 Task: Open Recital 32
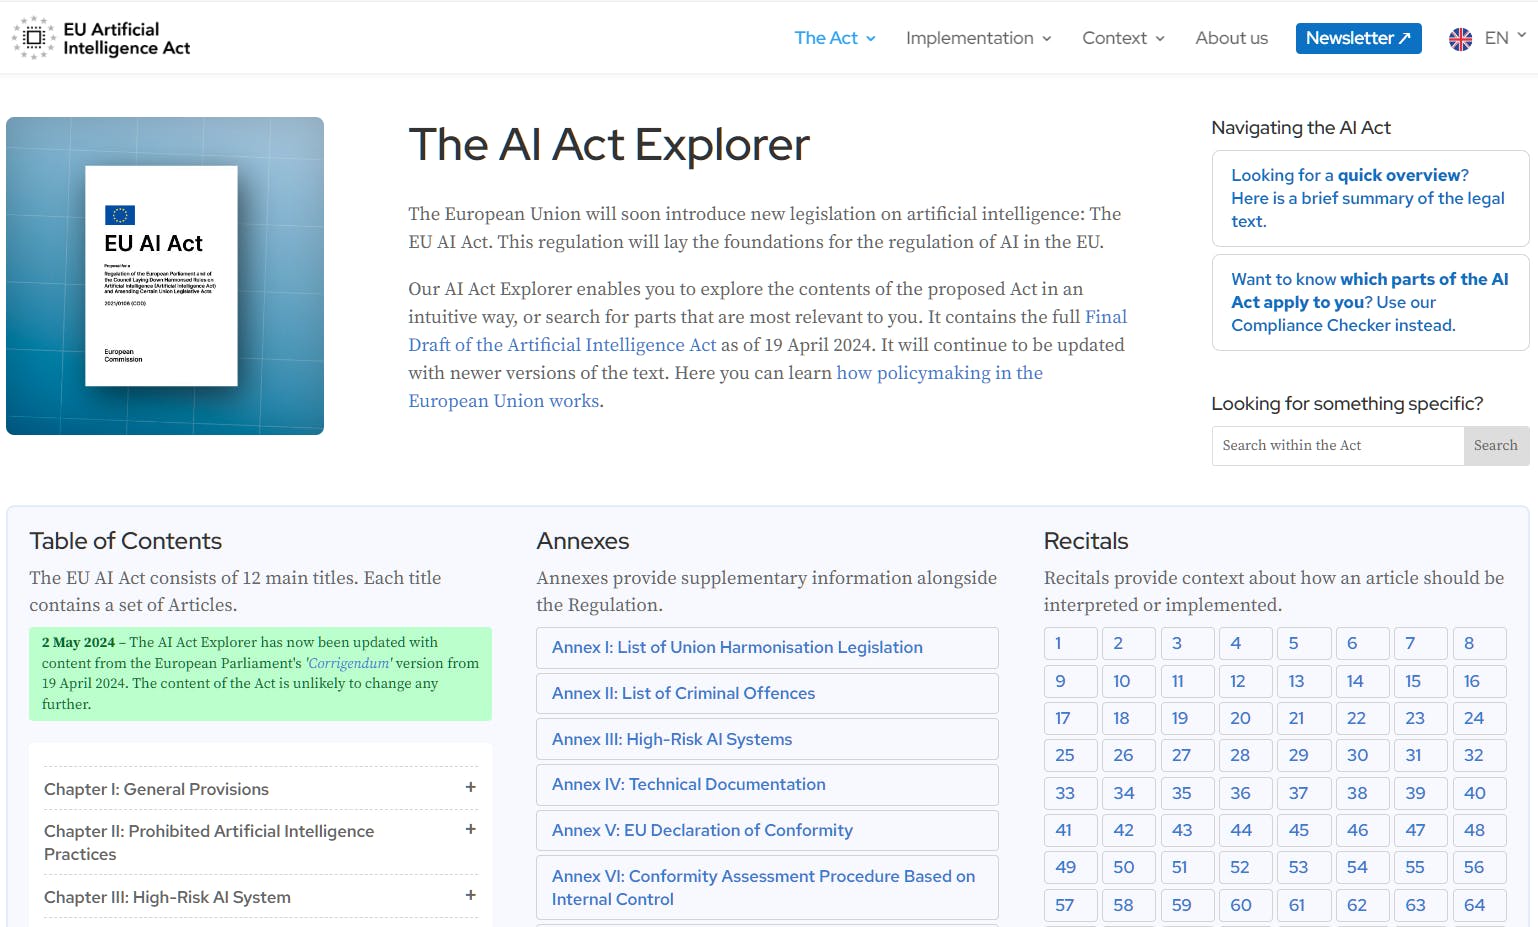1479,755
